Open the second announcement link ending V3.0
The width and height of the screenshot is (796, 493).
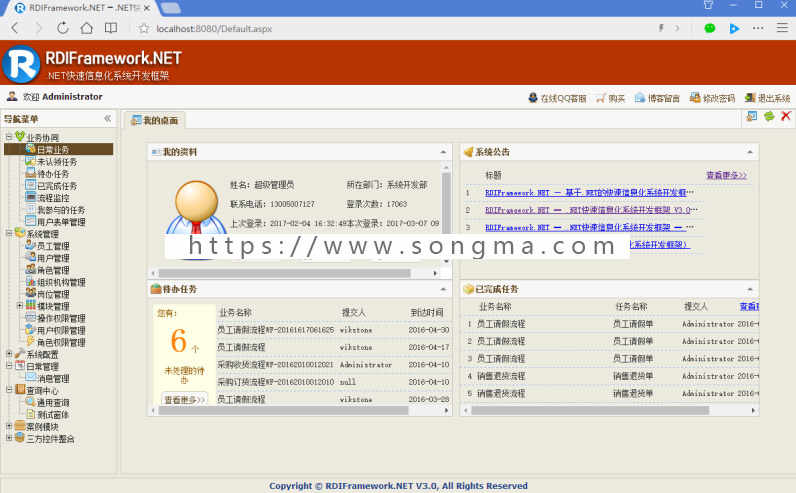click(591, 210)
